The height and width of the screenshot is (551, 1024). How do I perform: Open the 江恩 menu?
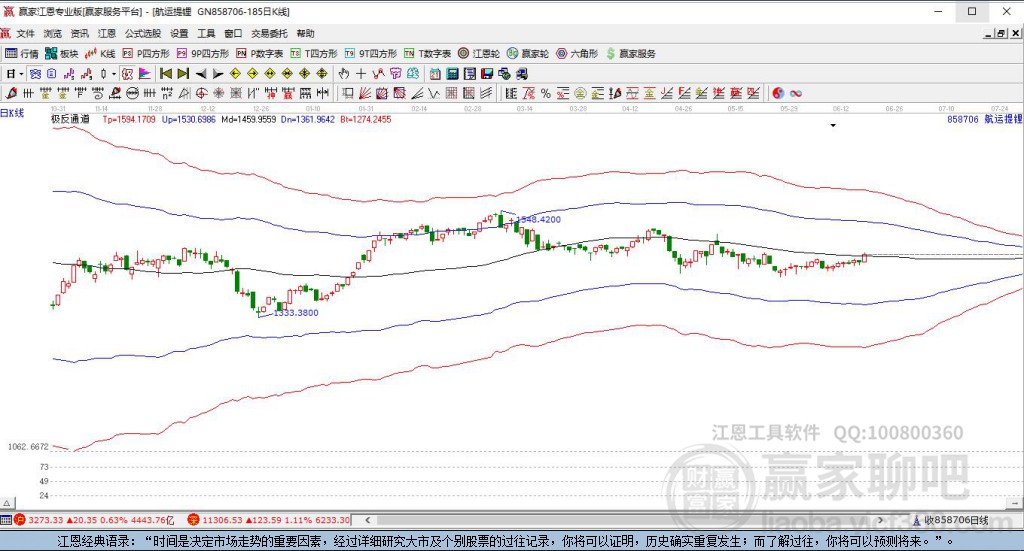(107, 33)
